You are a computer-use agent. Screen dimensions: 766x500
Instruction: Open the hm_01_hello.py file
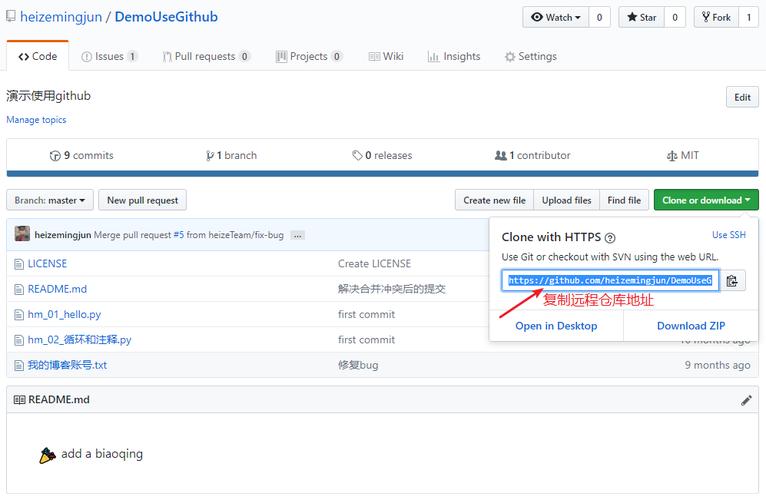point(64,315)
